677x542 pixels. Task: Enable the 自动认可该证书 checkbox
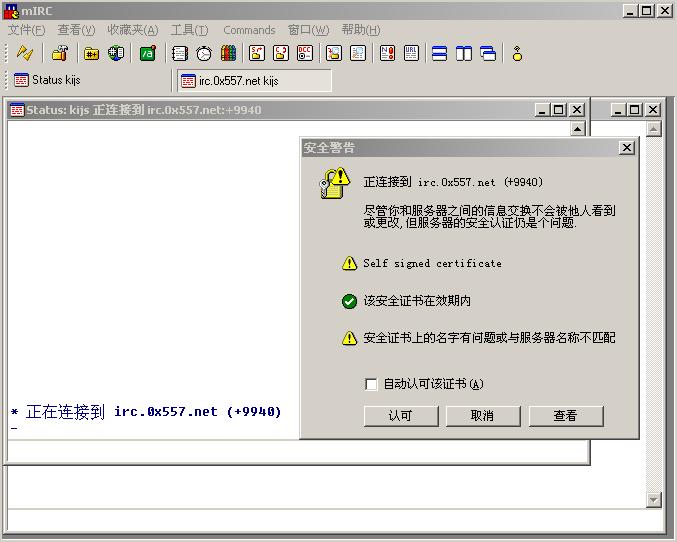[371, 384]
